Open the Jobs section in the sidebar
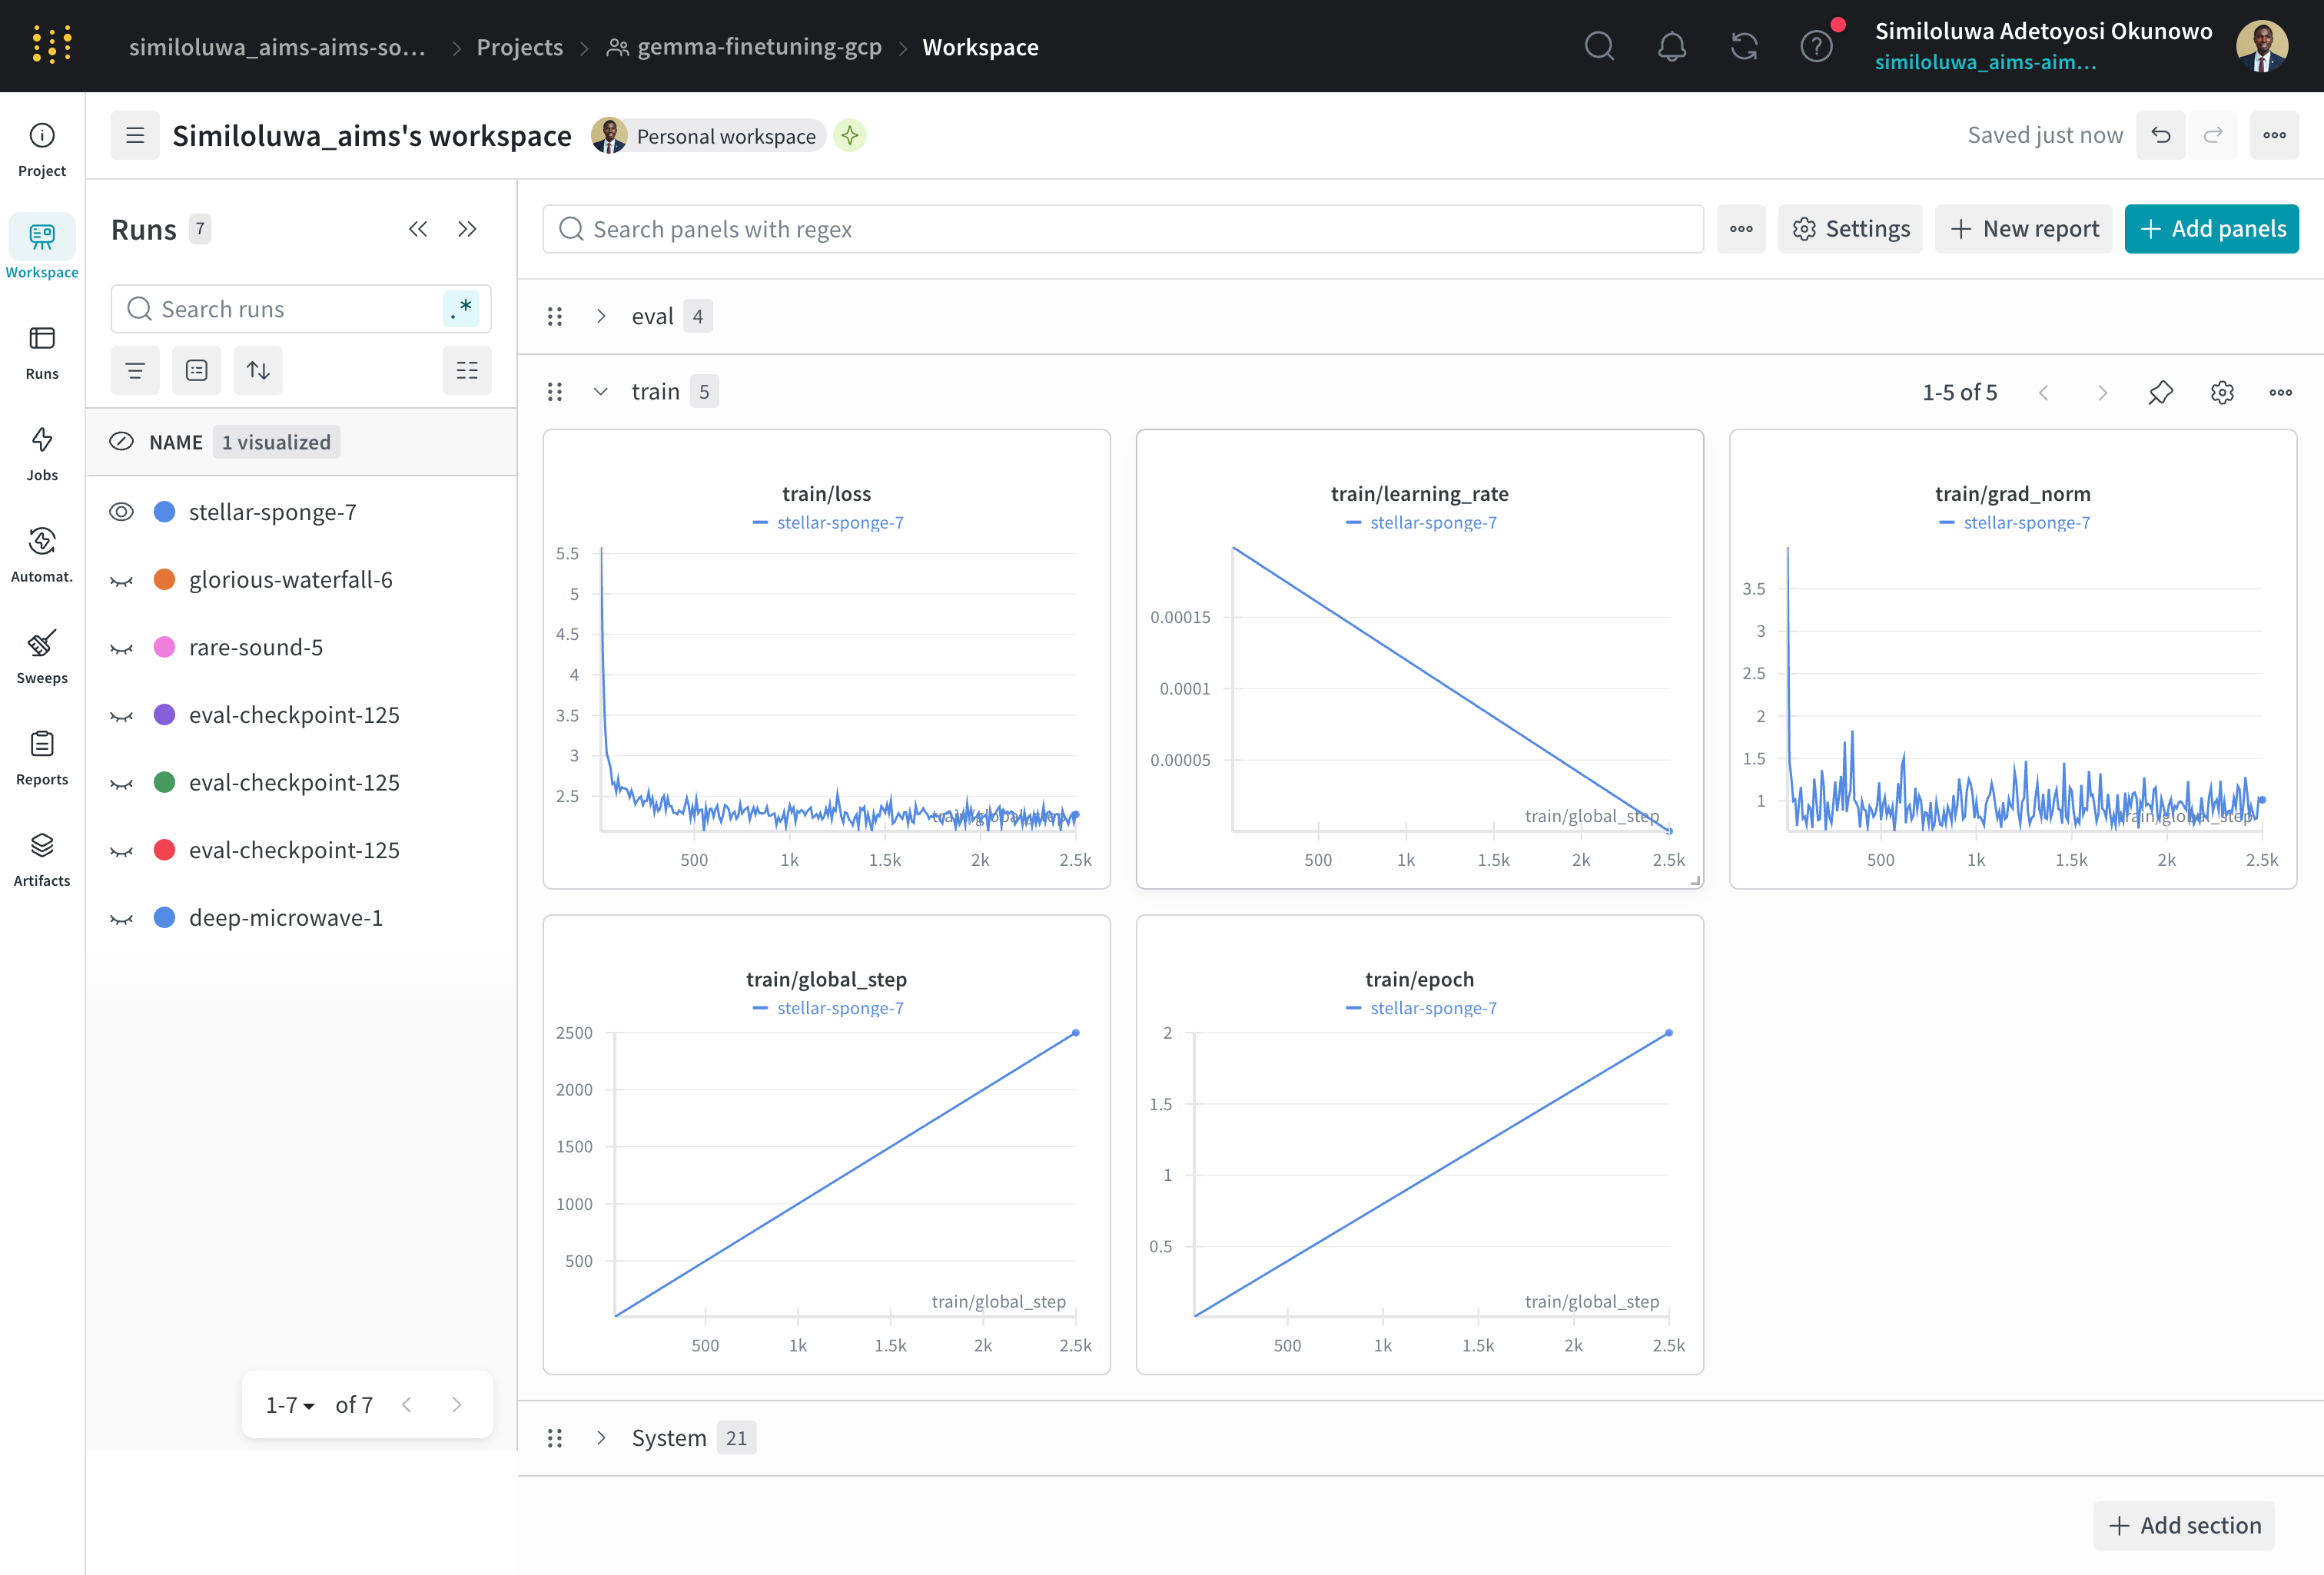The height and width of the screenshot is (1575, 2324). [41, 453]
